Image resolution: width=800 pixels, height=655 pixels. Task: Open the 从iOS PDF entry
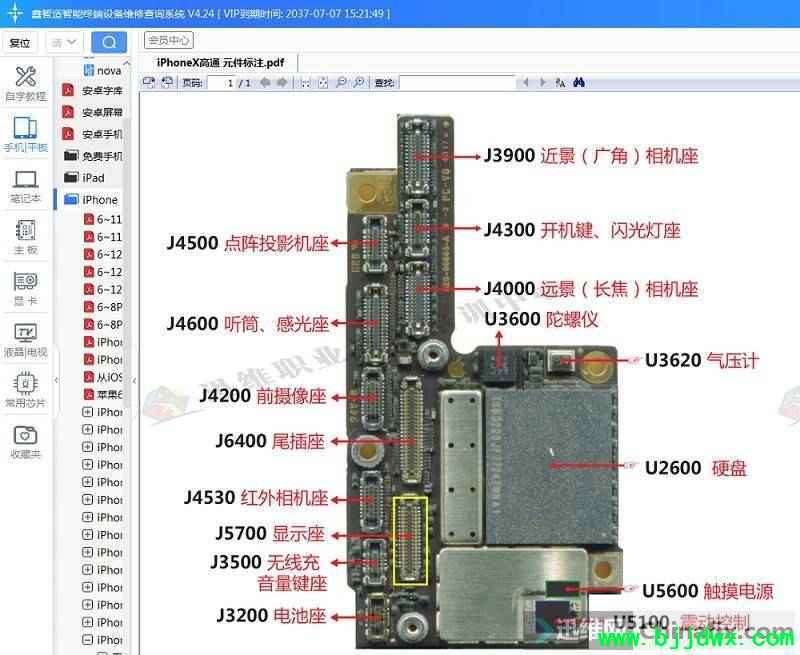coord(103,377)
